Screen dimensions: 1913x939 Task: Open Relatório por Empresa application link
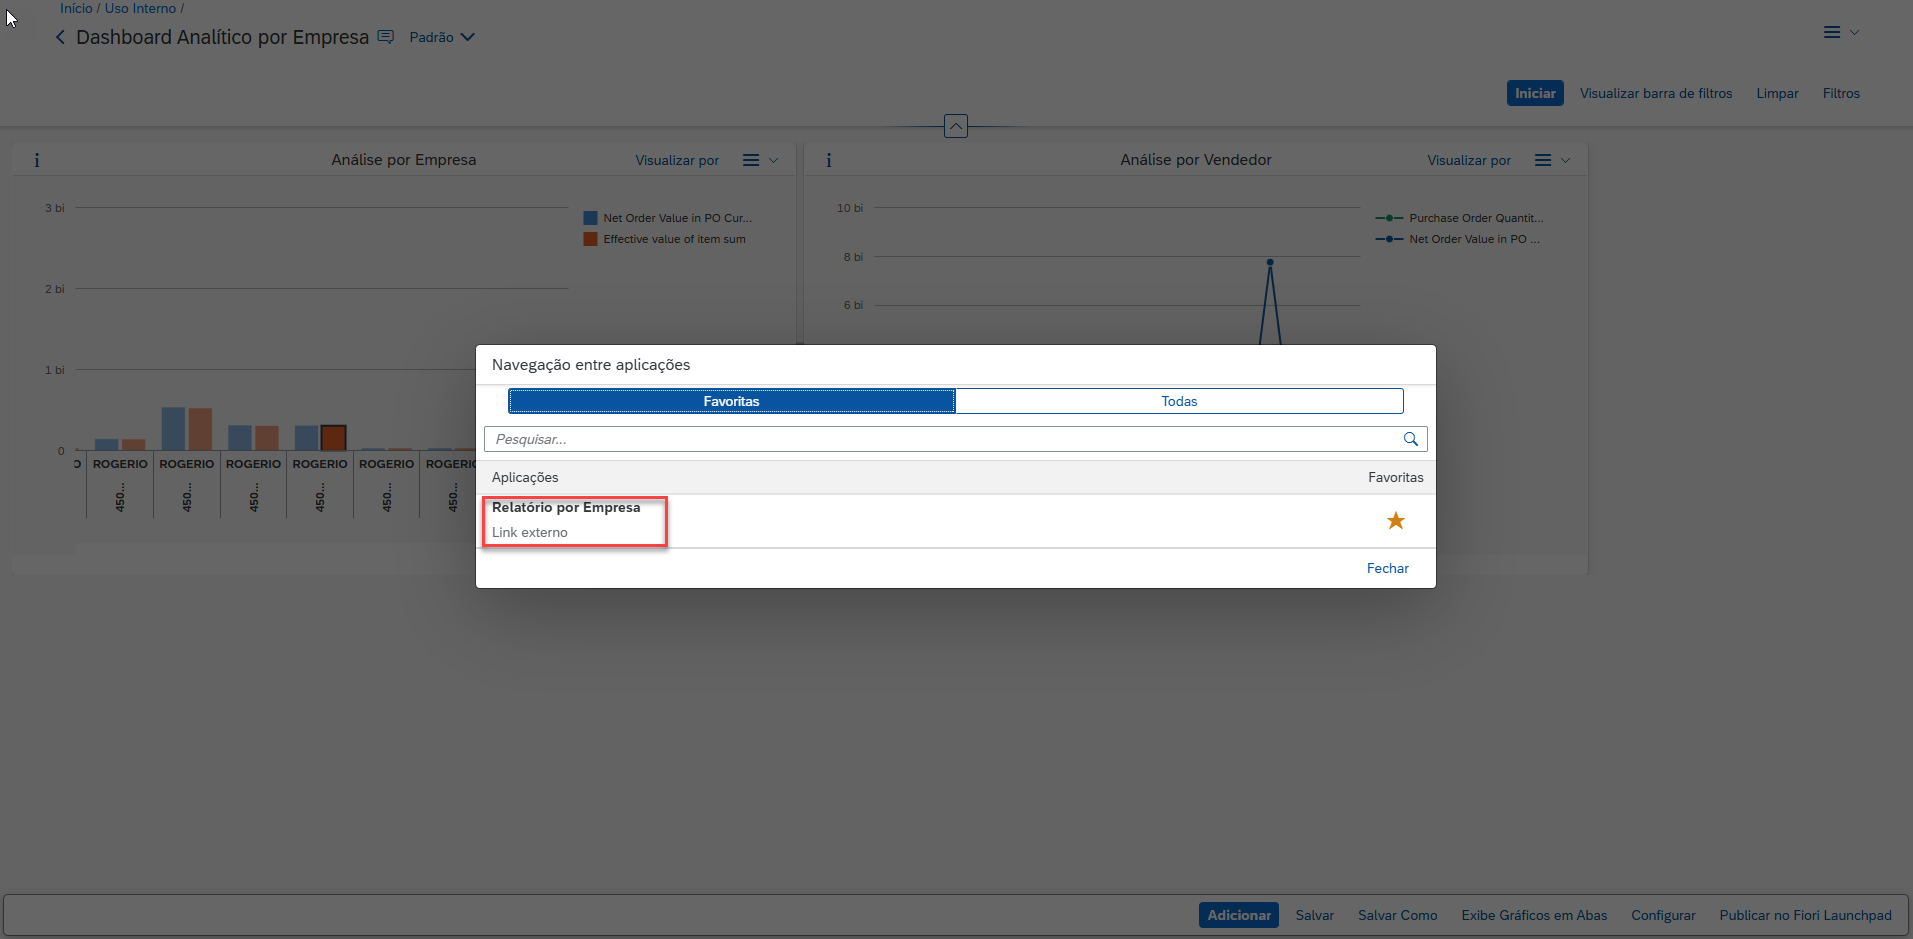[566, 508]
